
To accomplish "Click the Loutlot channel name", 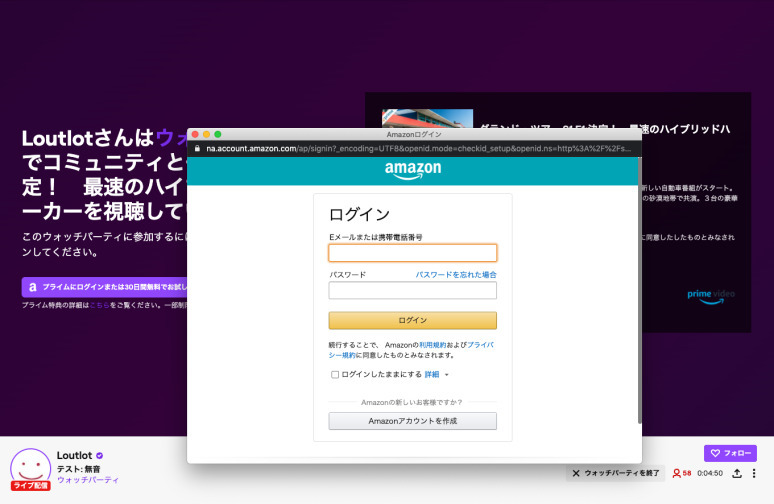I will pos(74,455).
